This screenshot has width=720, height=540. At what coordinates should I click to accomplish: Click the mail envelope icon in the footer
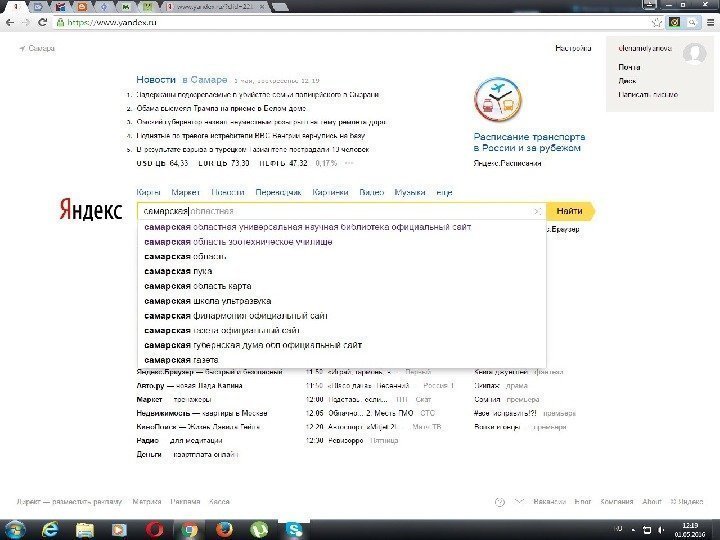coord(519,501)
